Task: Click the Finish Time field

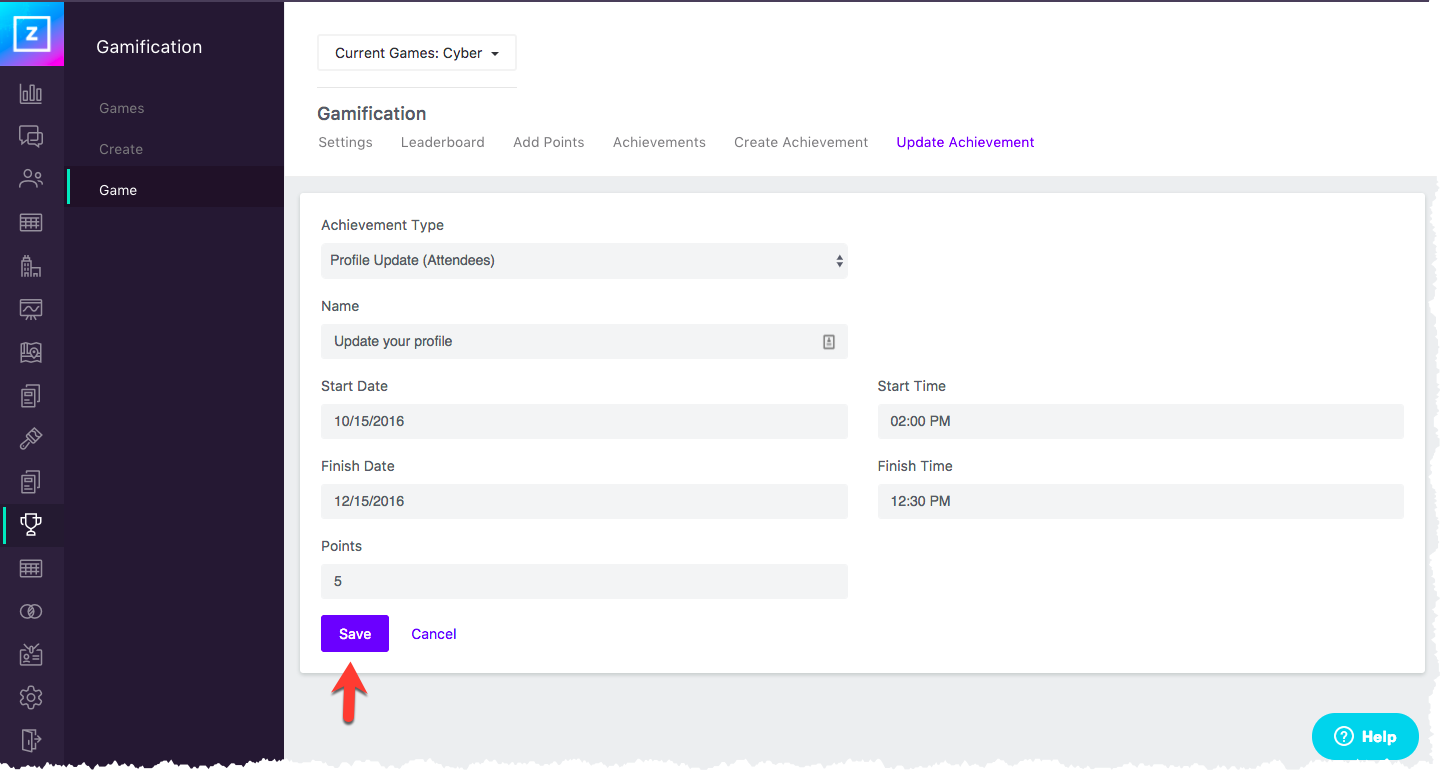Action: click(x=1141, y=501)
